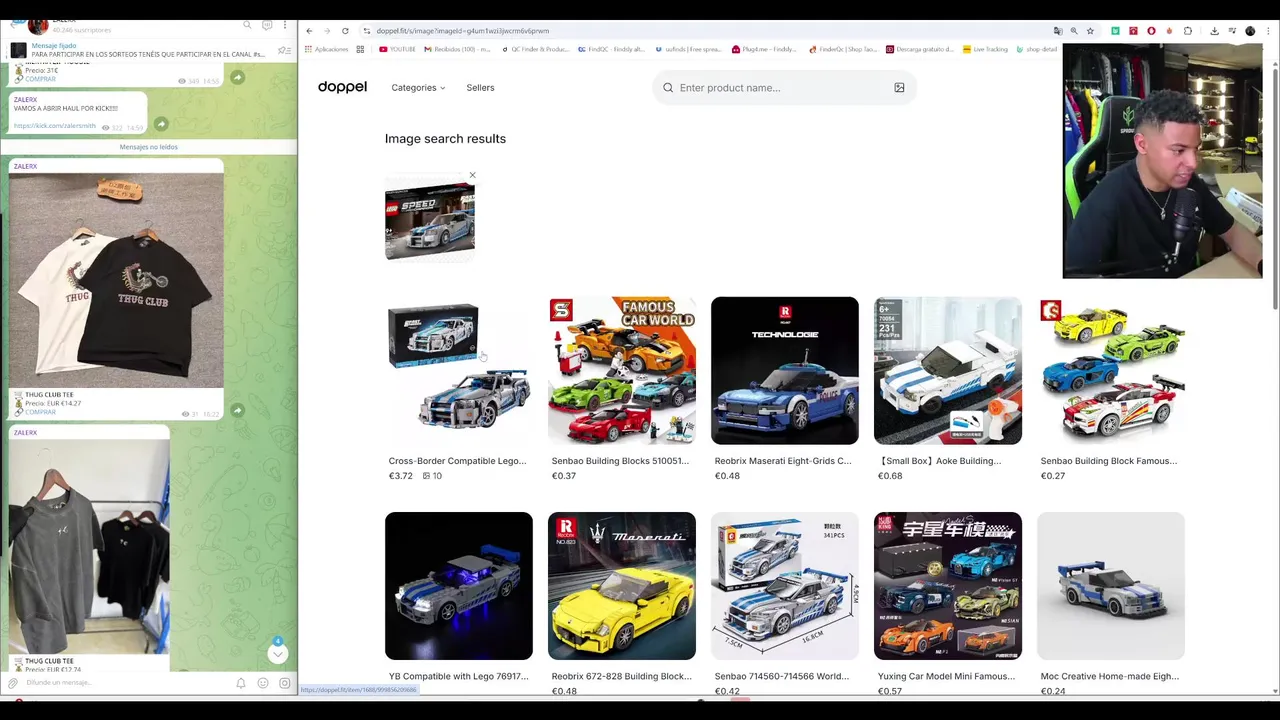Click the Telegram camera record icon beside the emoji button

(285, 683)
